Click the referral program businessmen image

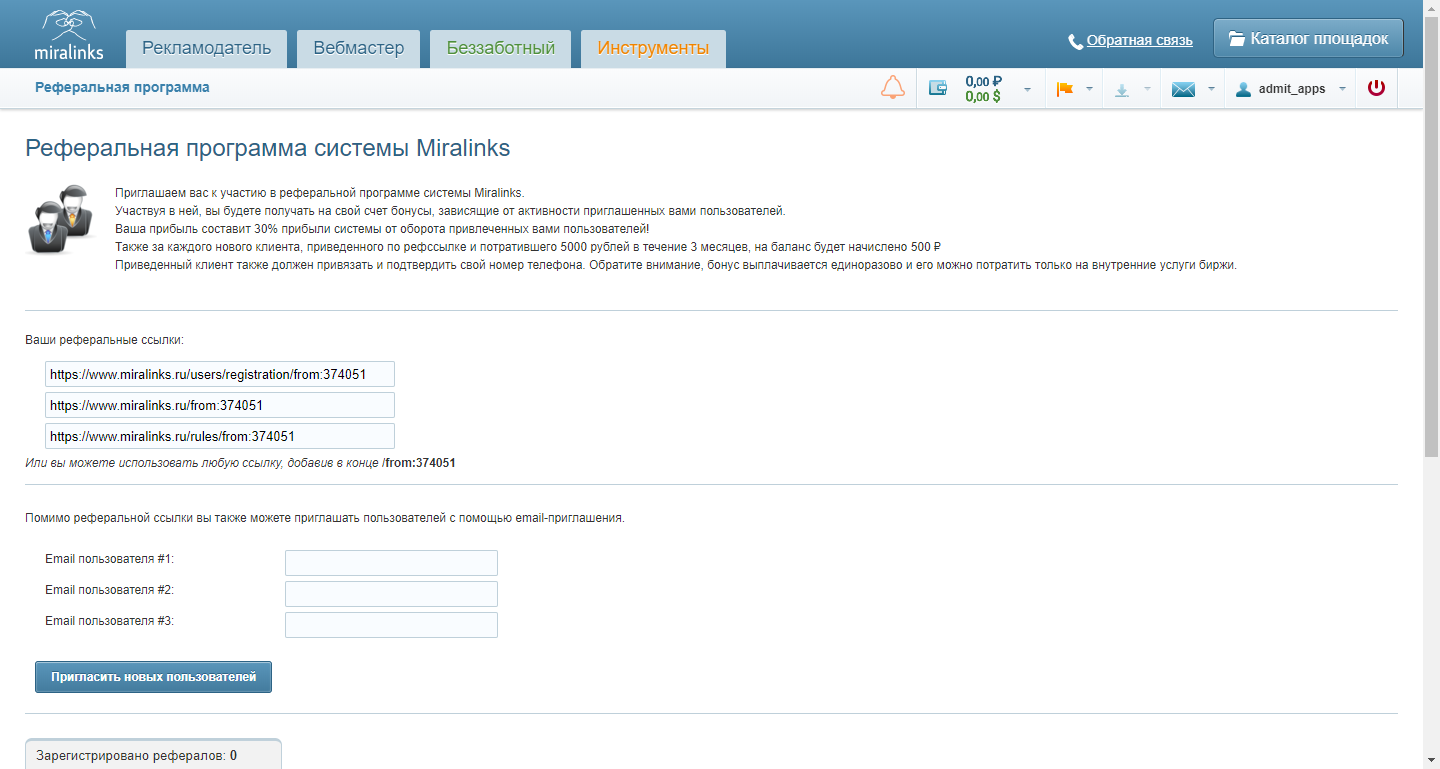(x=59, y=219)
